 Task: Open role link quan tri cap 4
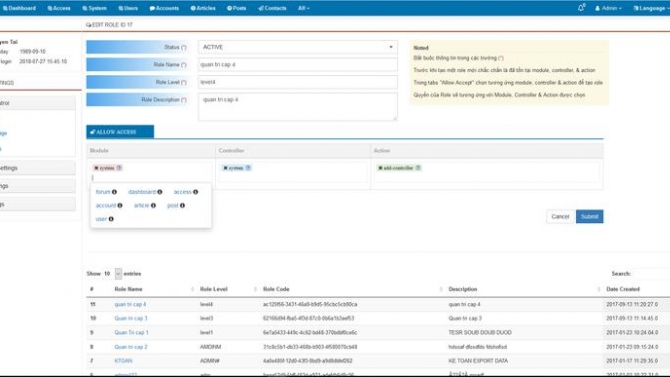(130, 304)
